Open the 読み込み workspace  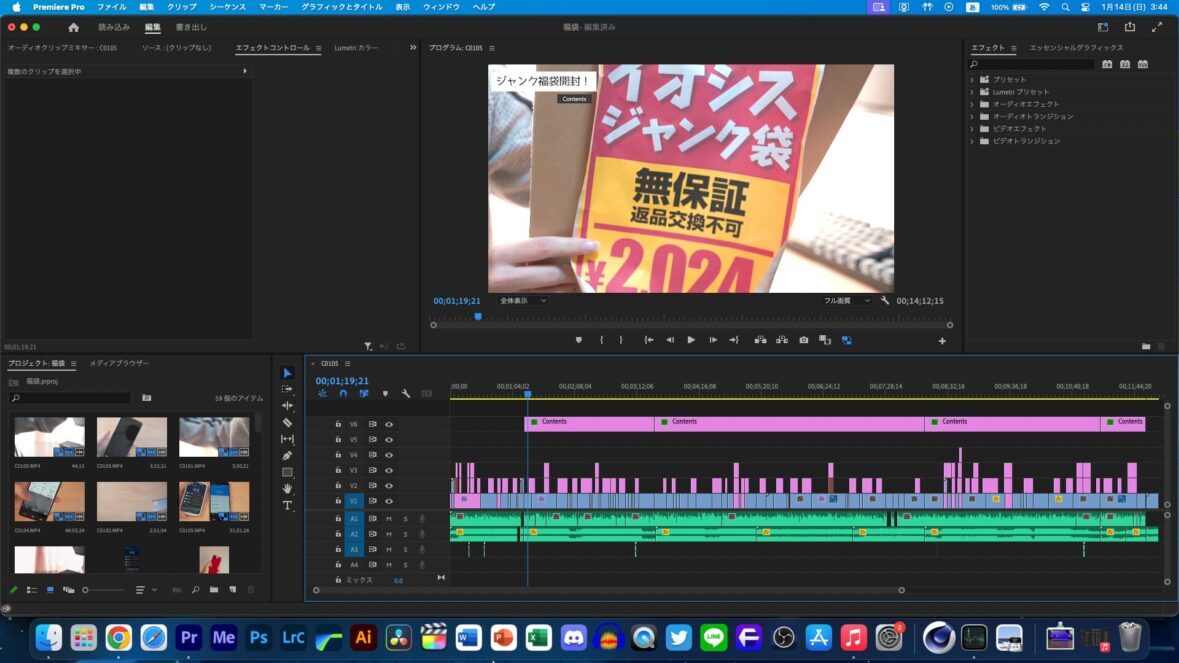[114, 27]
